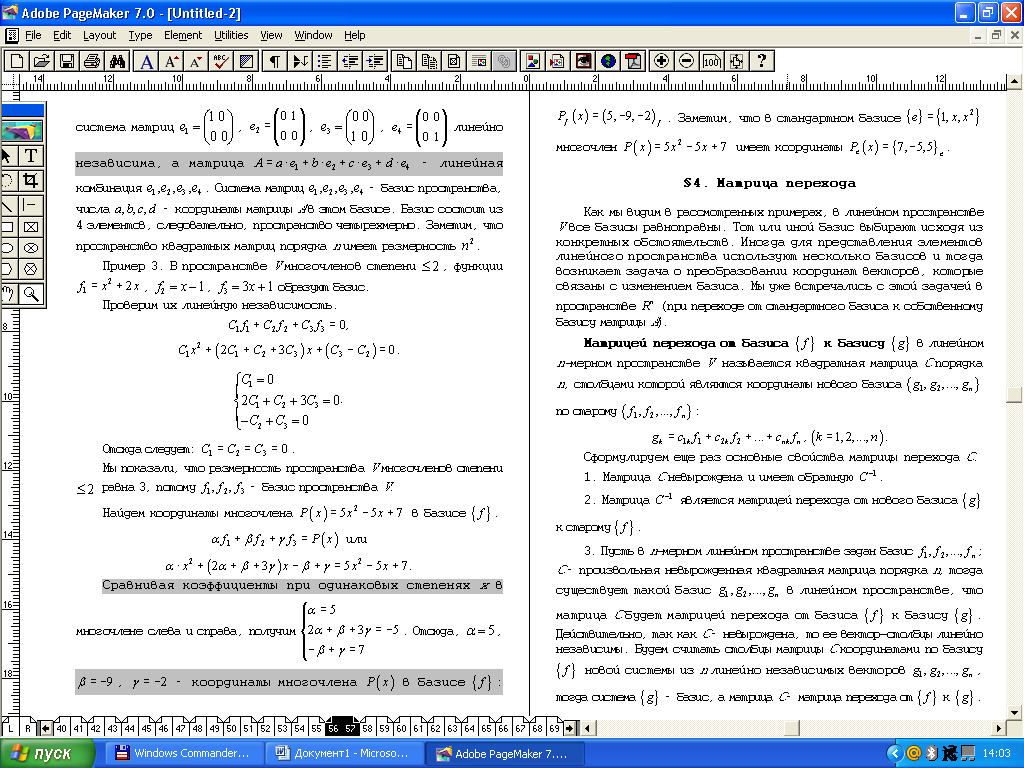Open Find with the binoculars icon

click(x=117, y=61)
